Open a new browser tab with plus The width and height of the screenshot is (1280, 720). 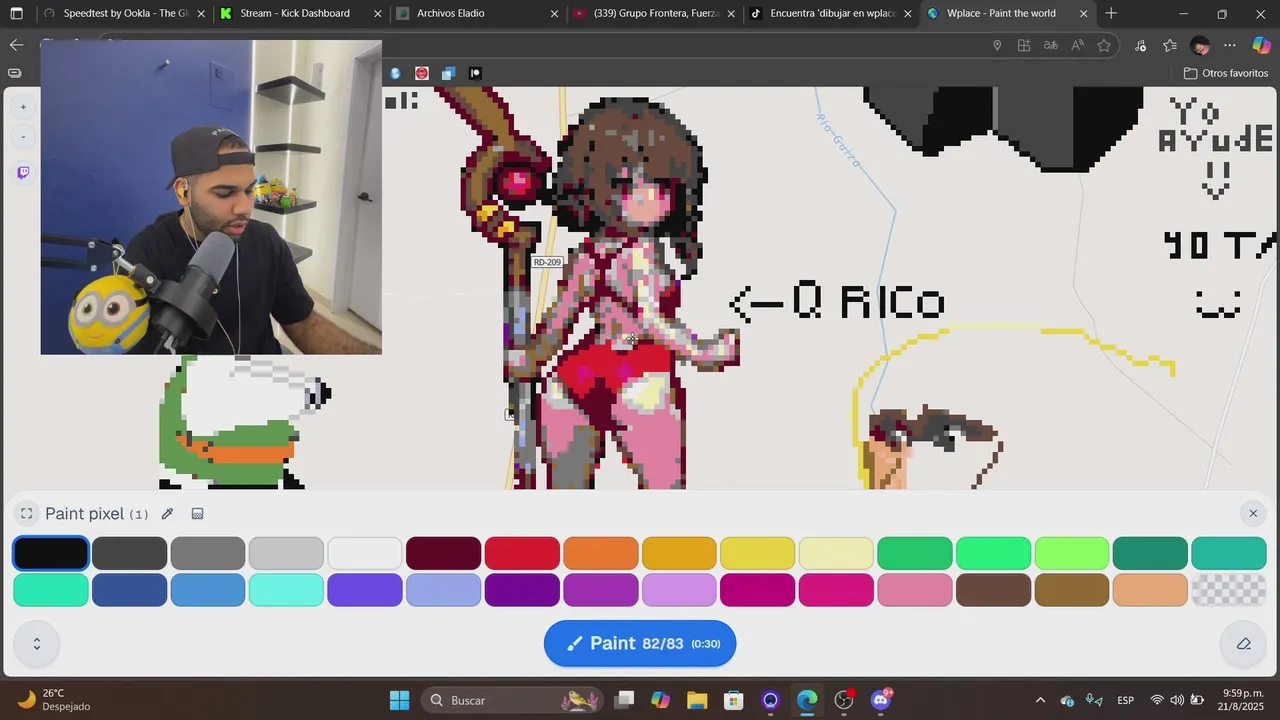point(1111,14)
